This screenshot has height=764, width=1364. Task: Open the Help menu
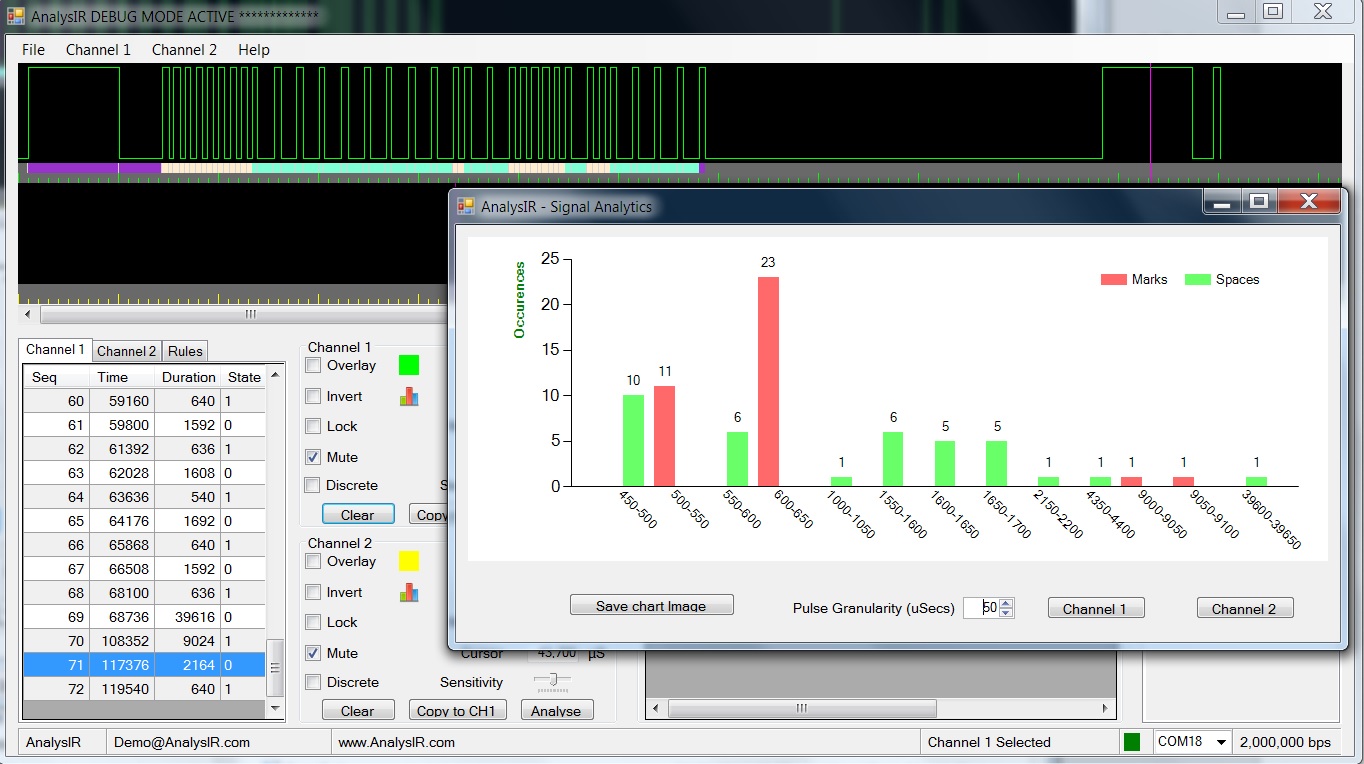tap(253, 50)
